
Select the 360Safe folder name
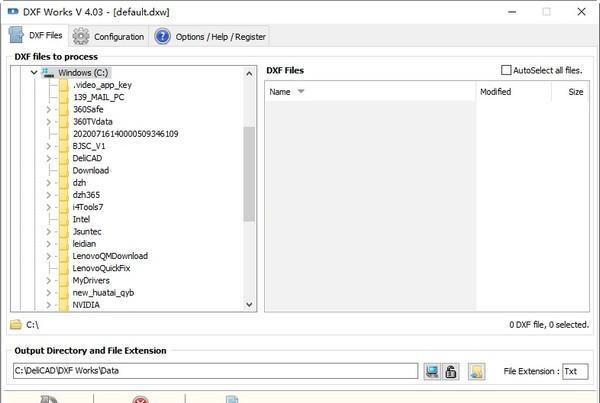tap(88, 109)
